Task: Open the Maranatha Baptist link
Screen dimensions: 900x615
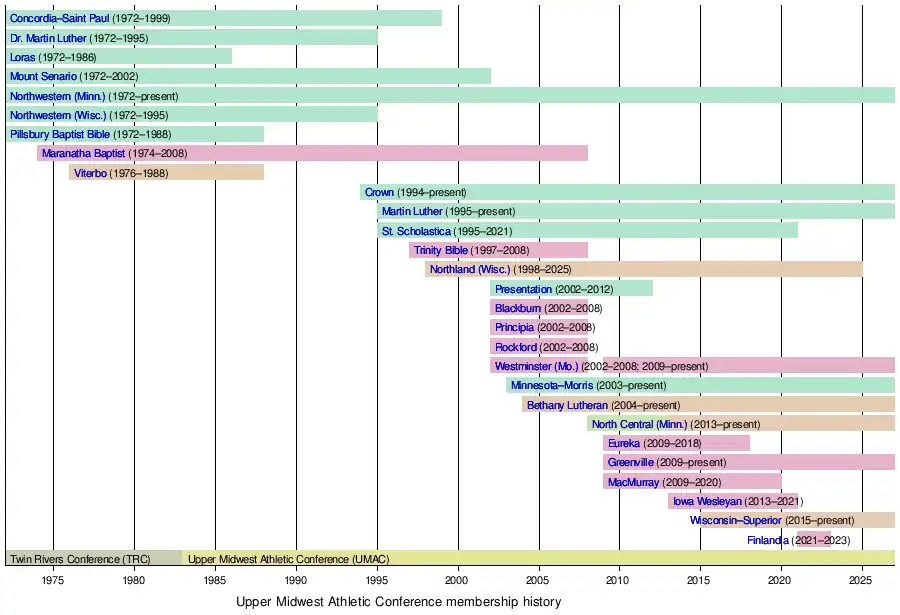Action: pos(83,153)
